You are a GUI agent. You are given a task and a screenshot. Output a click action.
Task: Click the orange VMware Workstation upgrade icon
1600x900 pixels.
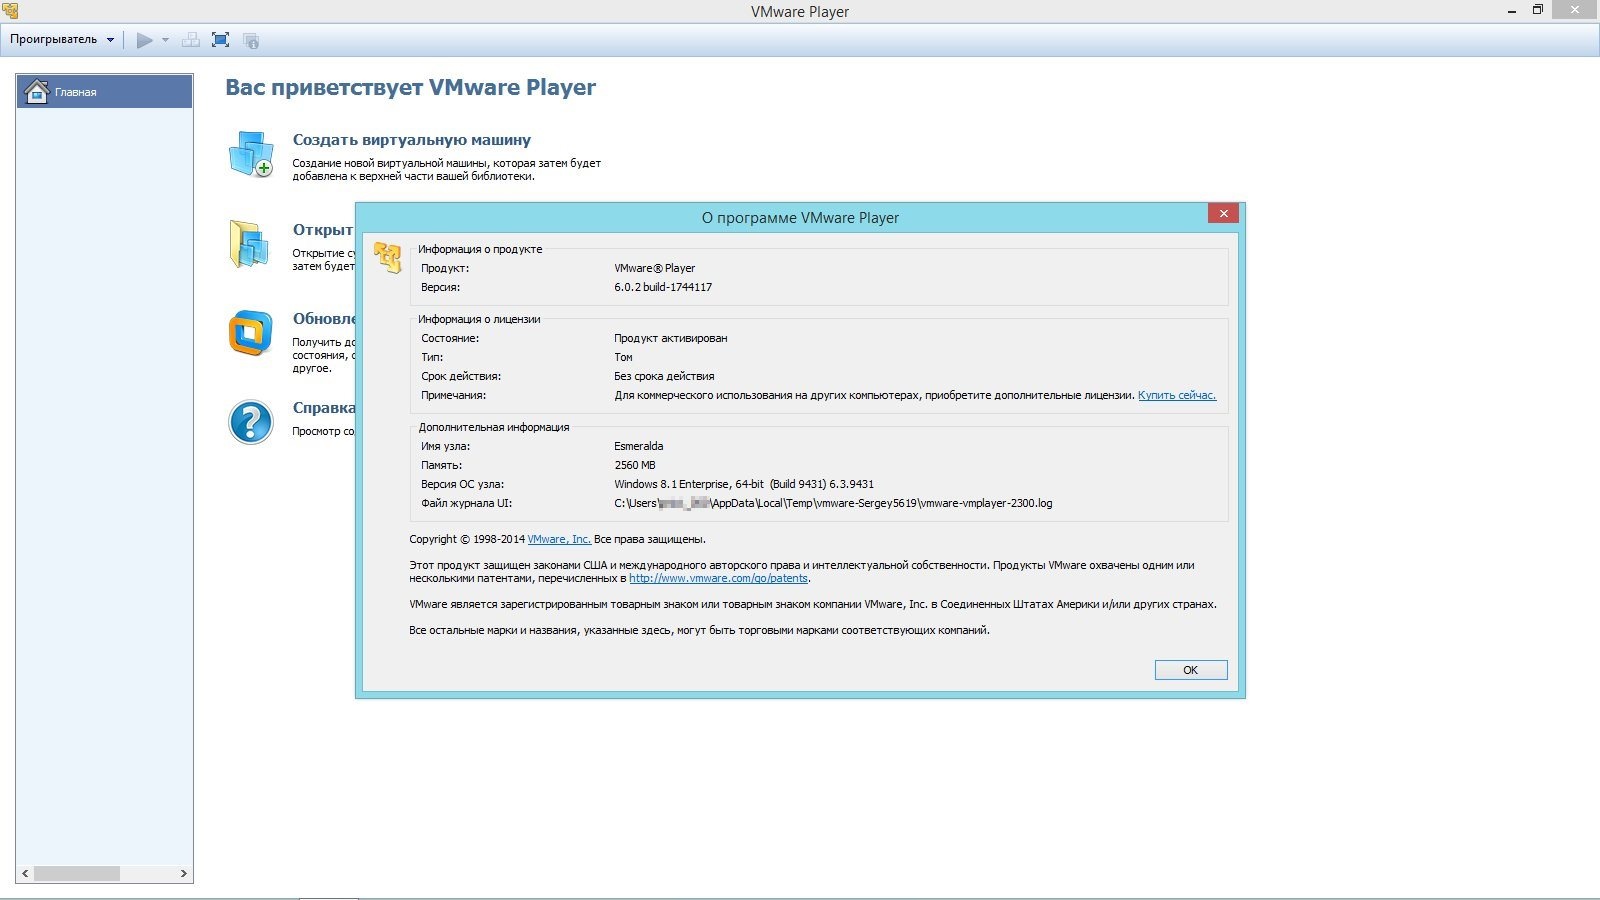[250, 333]
